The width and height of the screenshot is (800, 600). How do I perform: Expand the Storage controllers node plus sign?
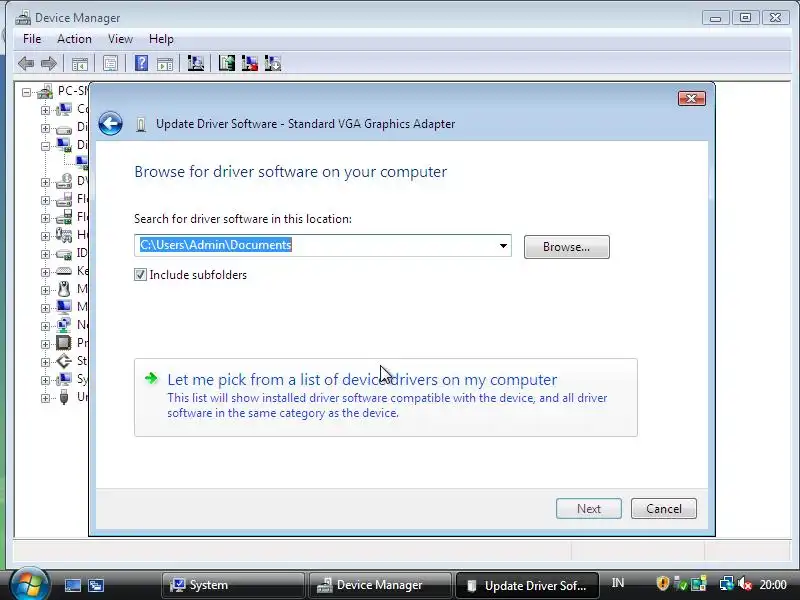coord(45,362)
